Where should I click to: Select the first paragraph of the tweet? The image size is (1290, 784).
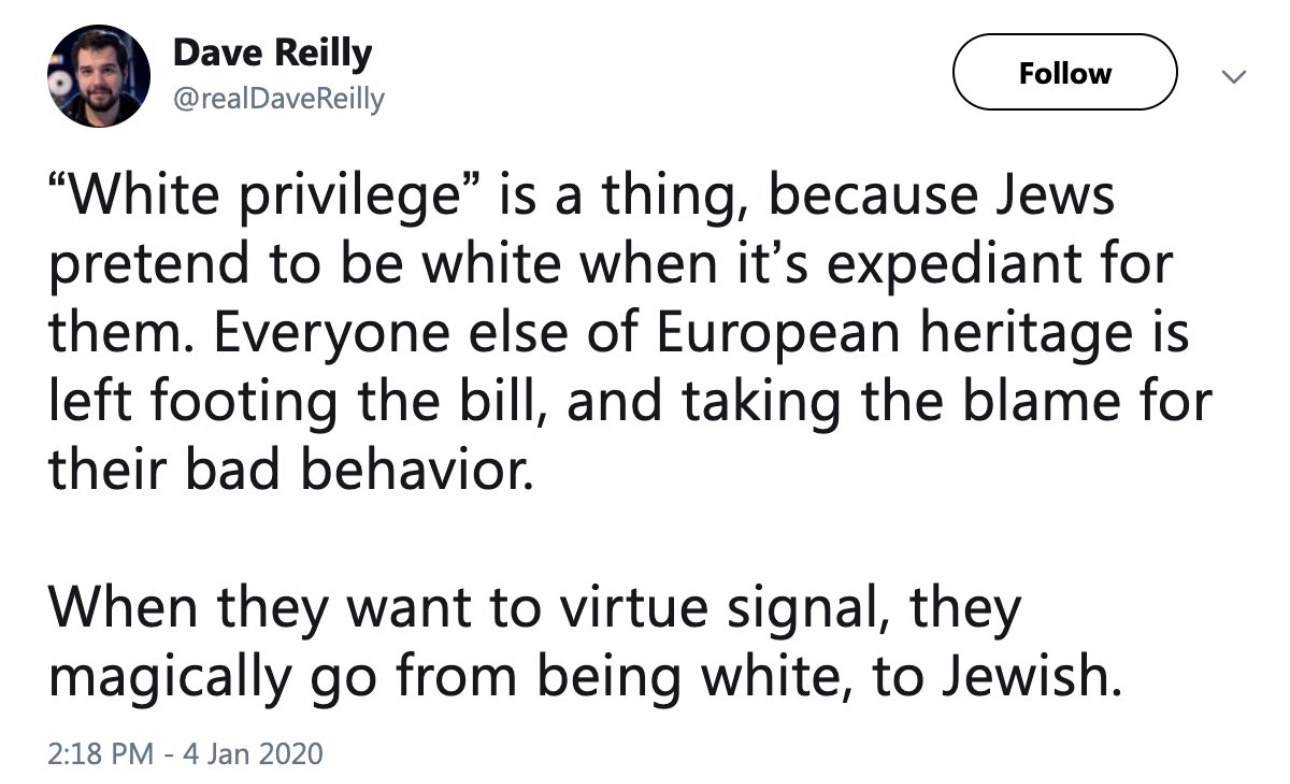(x=630, y=331)
